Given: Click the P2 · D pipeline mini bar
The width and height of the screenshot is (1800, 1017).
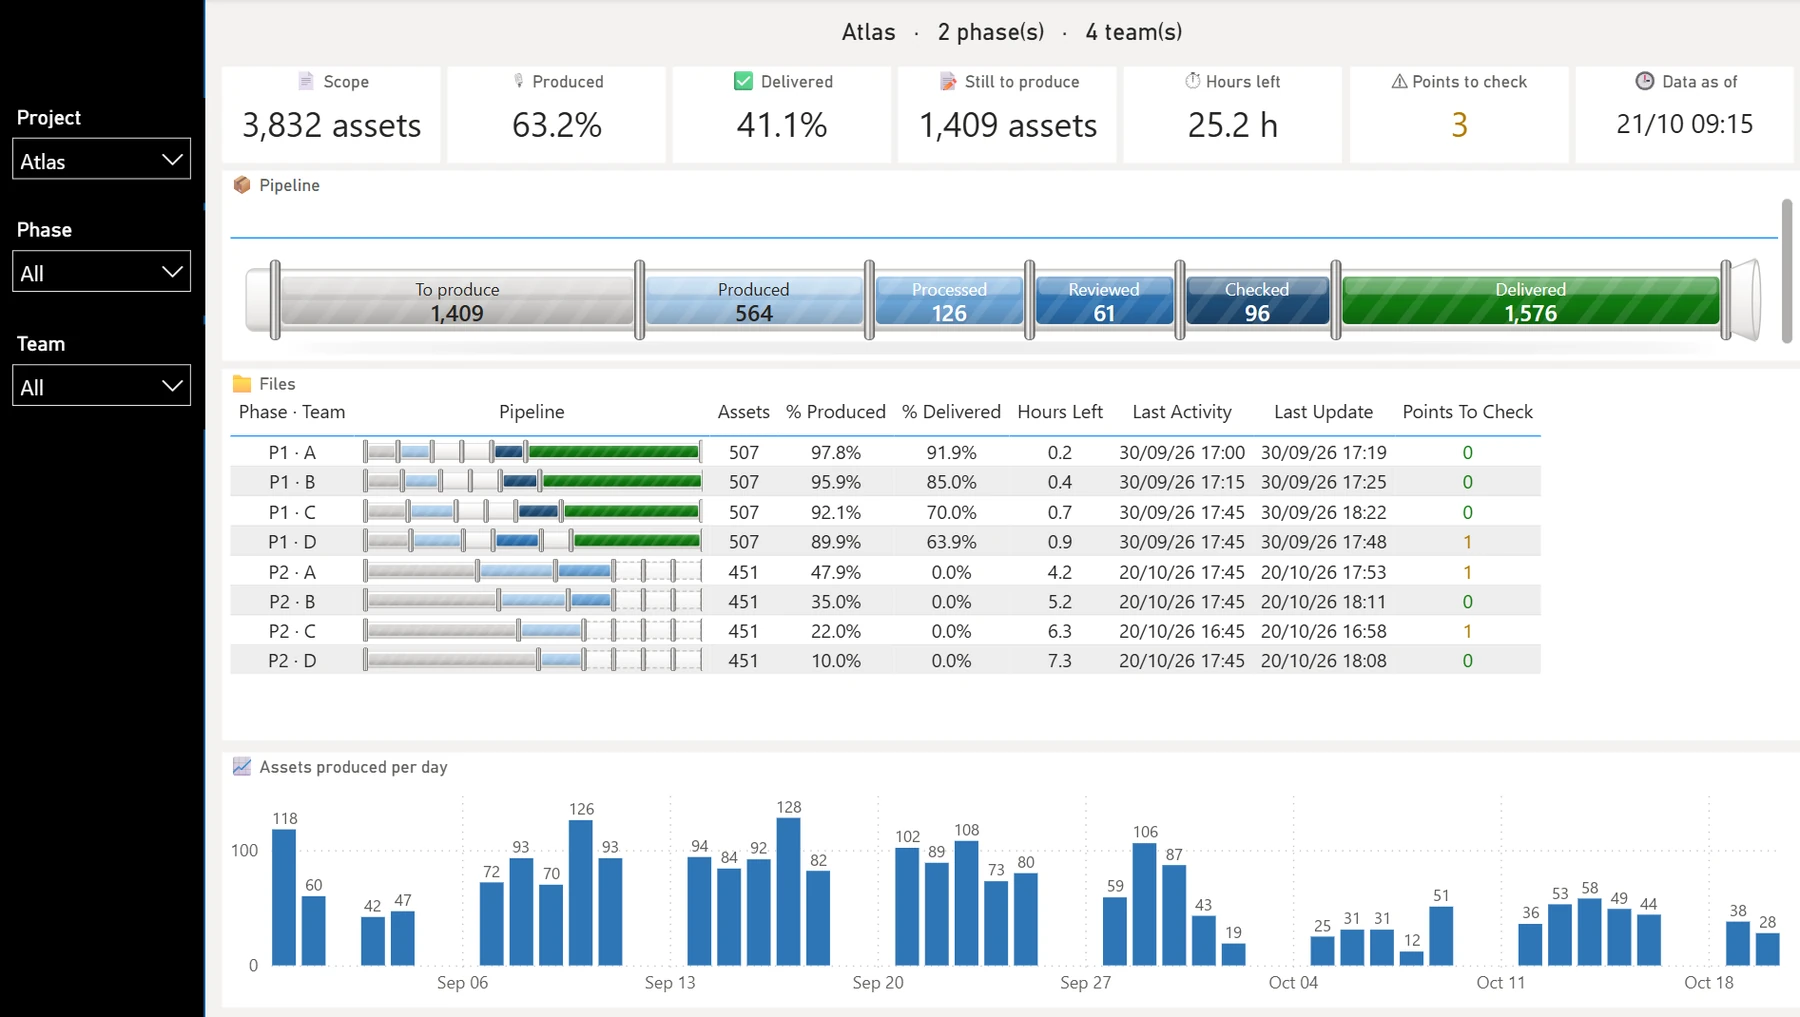Looking at the screenshot, I should 532,660.
